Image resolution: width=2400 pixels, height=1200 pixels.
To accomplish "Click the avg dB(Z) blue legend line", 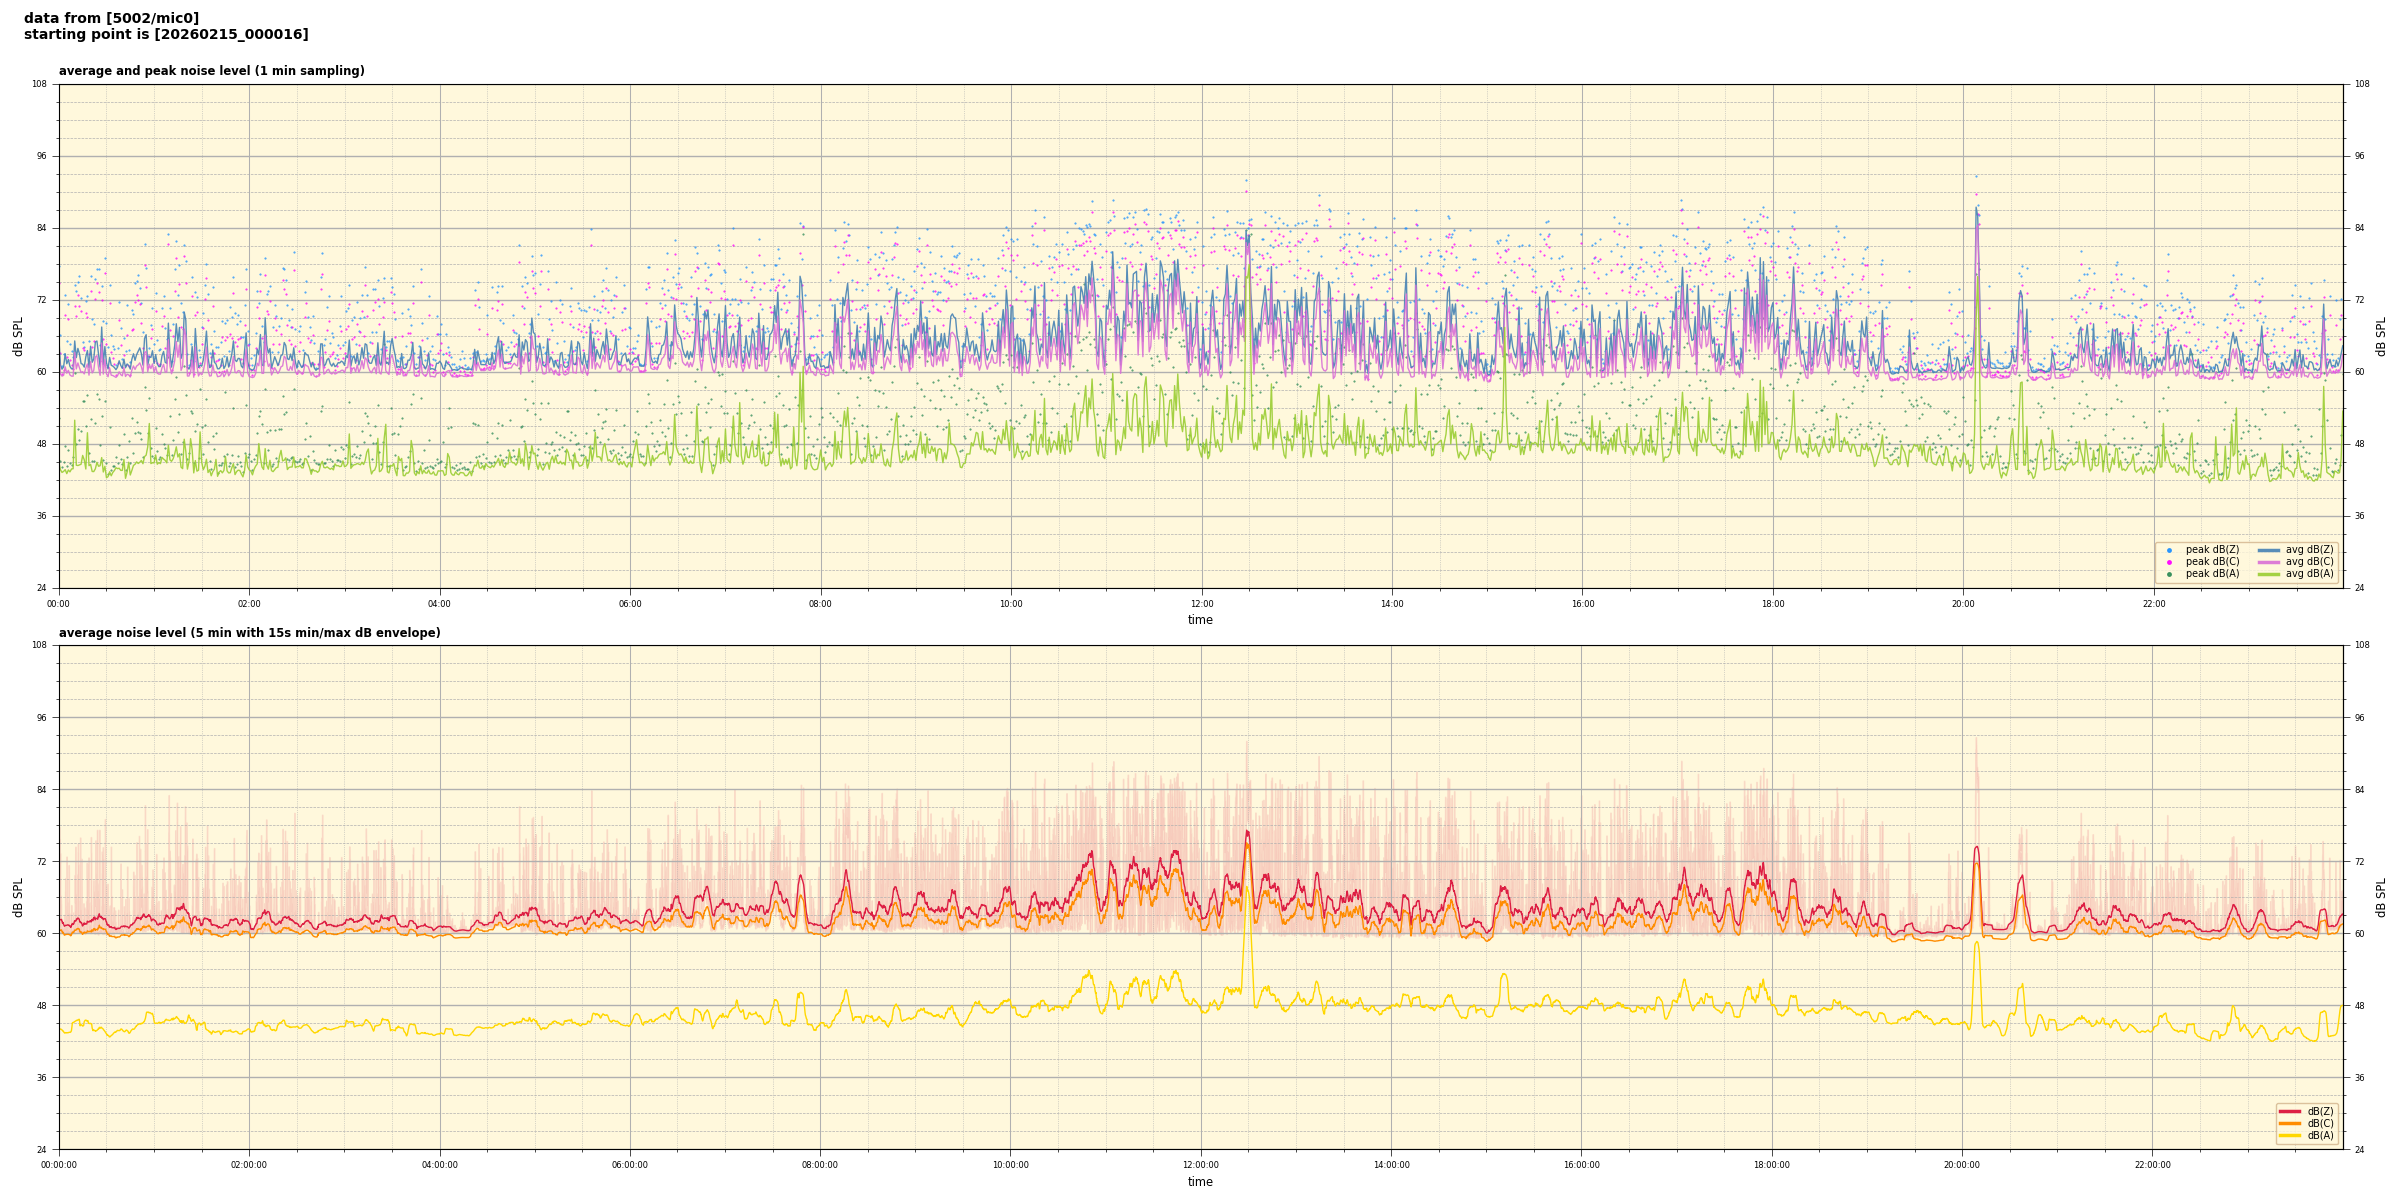I will pos(2268,550).
